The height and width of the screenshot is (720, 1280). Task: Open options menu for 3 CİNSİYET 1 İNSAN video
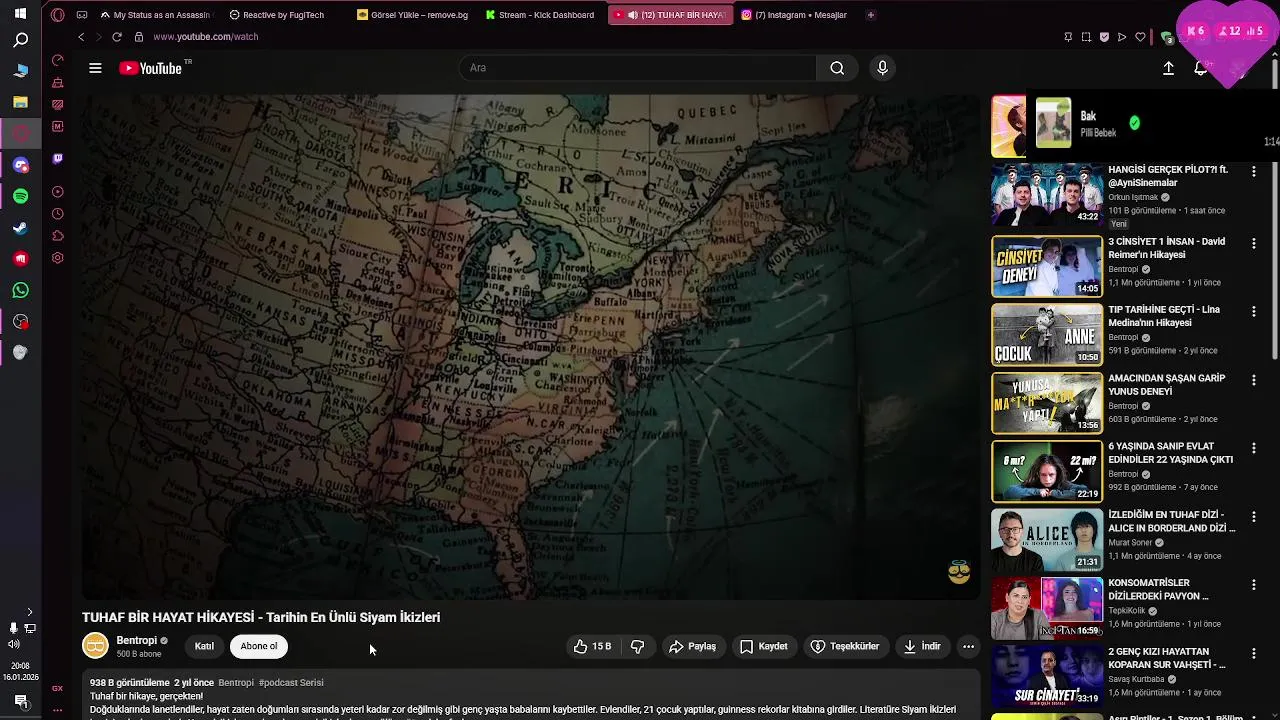click(x=1253, y=243)
